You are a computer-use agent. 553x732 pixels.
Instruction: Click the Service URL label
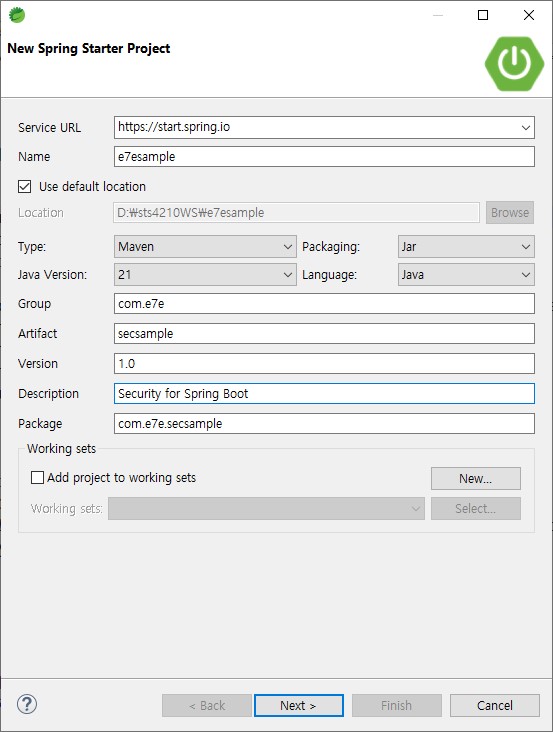point(49,127)
